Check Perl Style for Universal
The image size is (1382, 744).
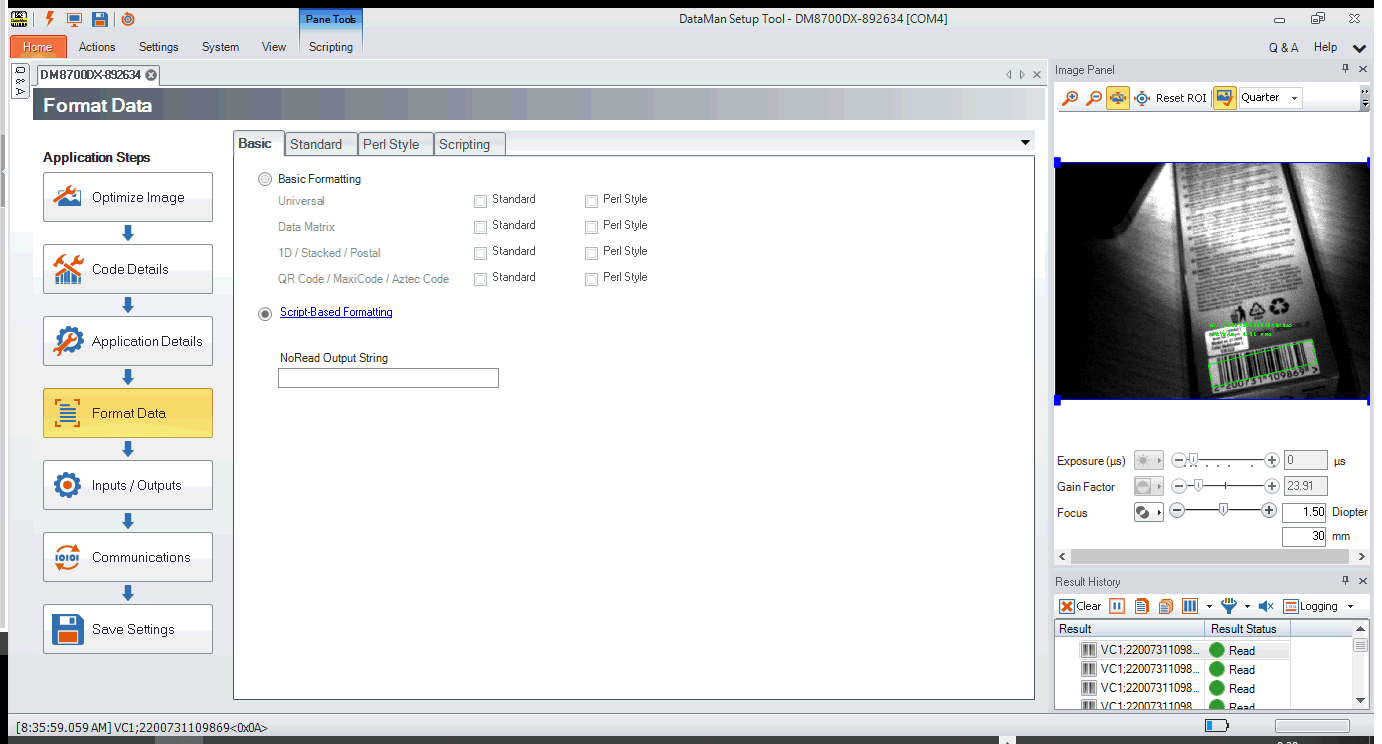click(592, 201)
